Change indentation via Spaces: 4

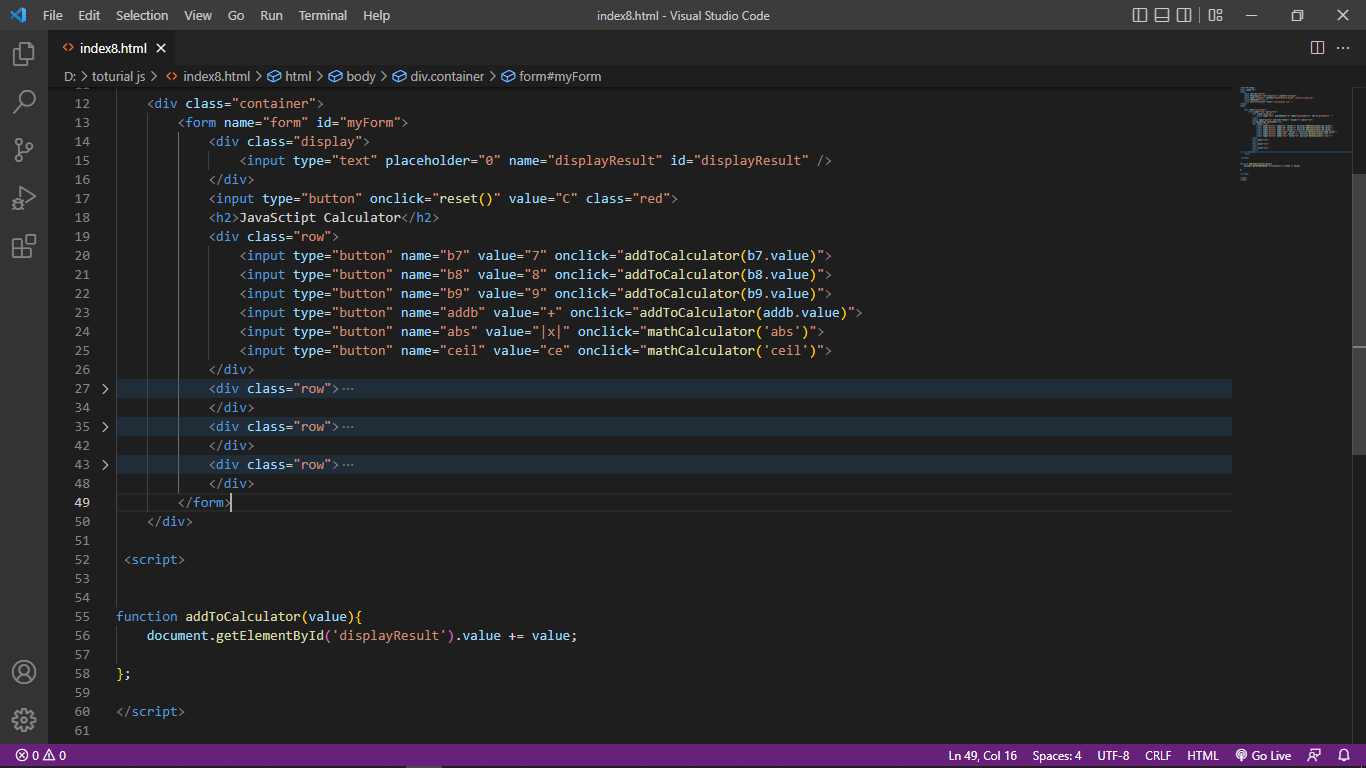[x=1057, y=756]
